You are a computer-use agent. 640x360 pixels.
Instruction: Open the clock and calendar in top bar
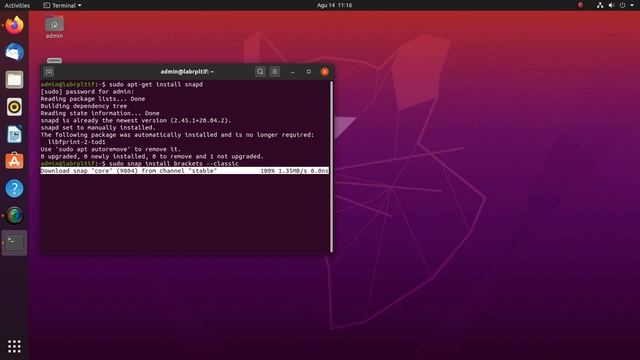click(x=334, y=5)
